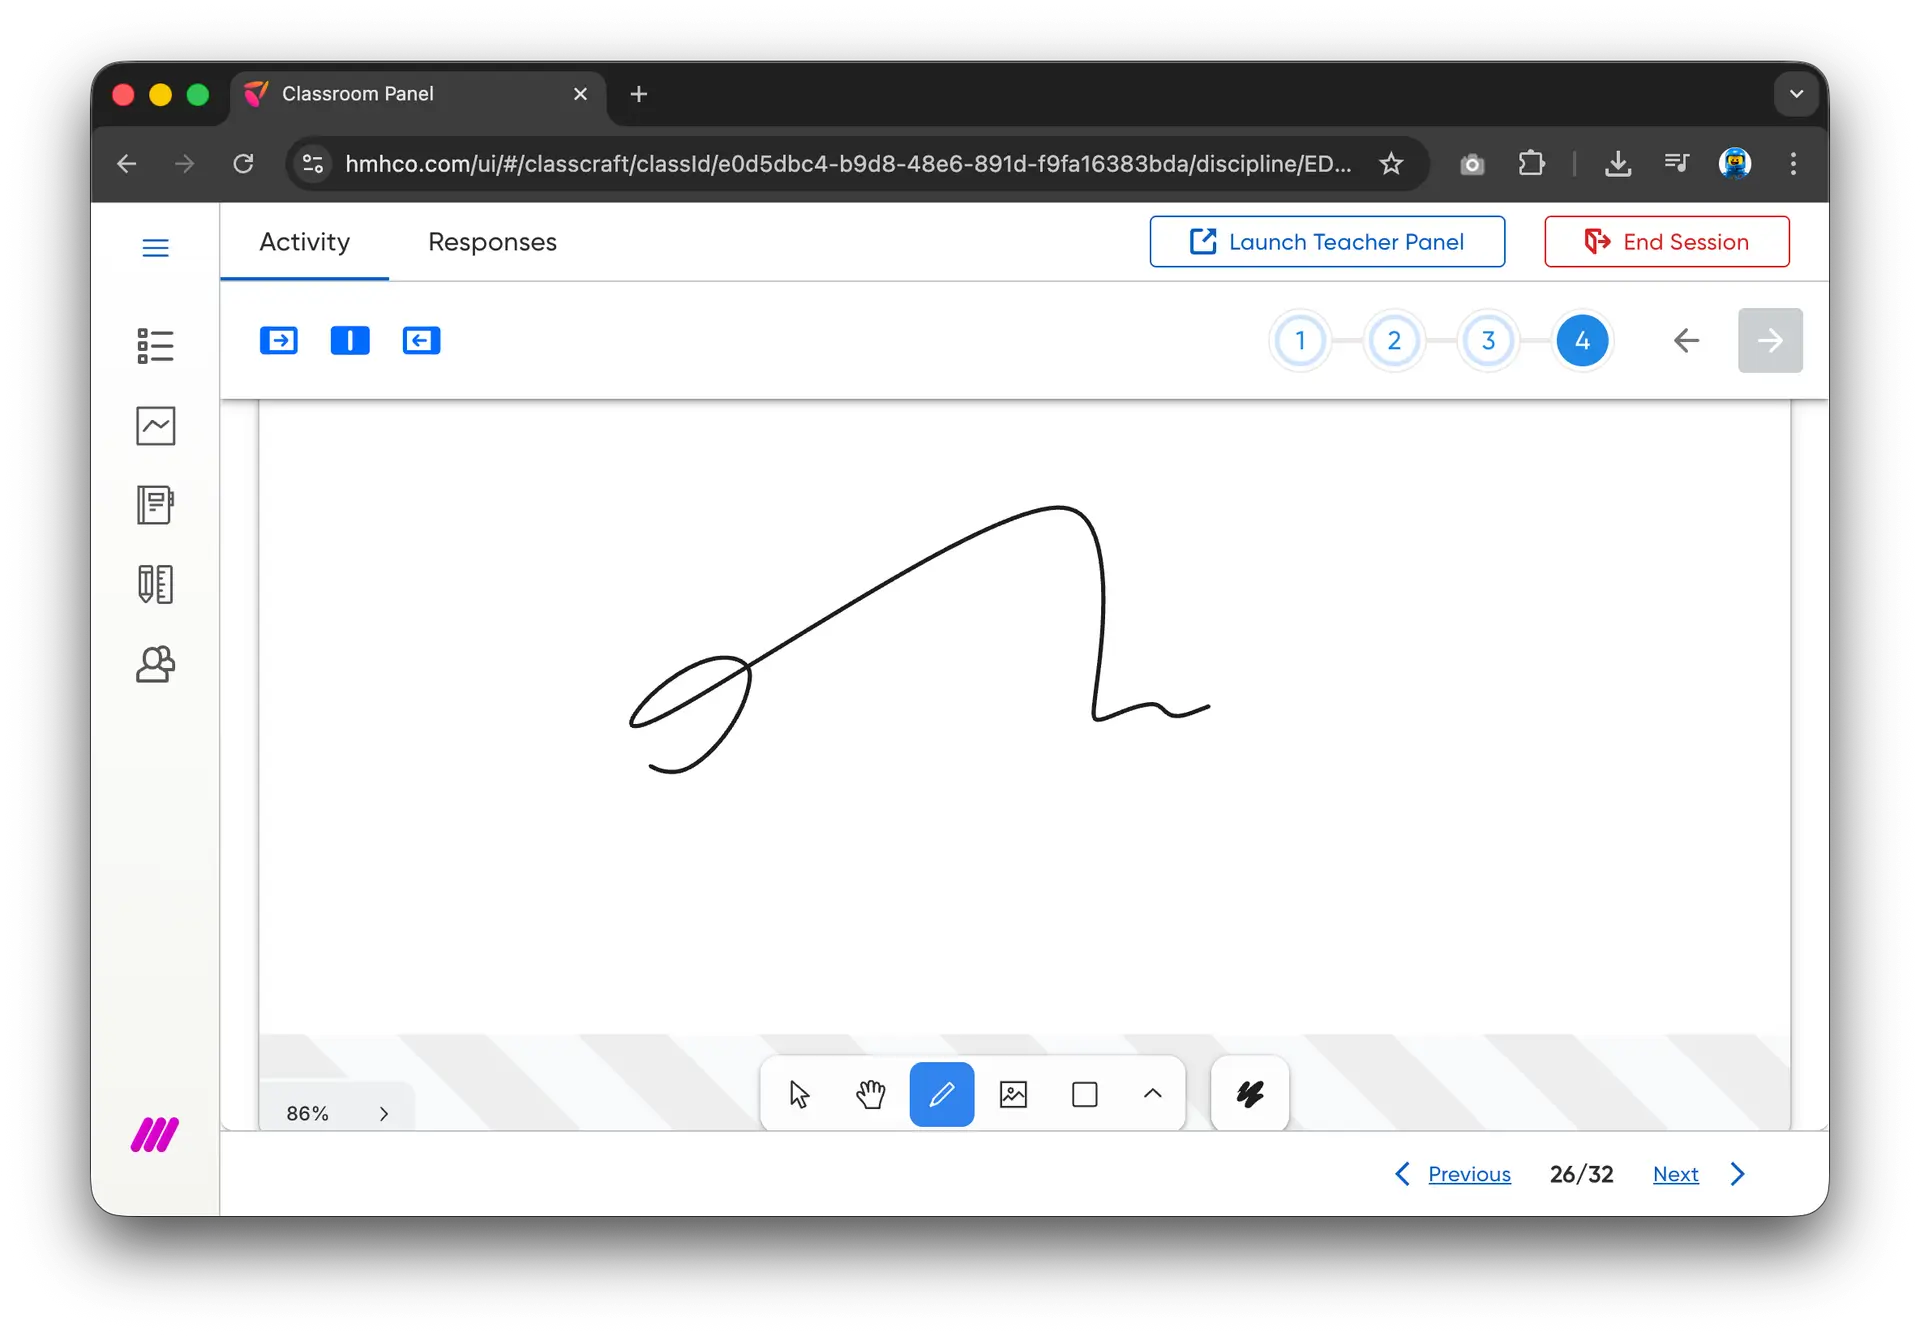
Task: Choose the arrow pointer selection tool
Action: pos(799,1094)
